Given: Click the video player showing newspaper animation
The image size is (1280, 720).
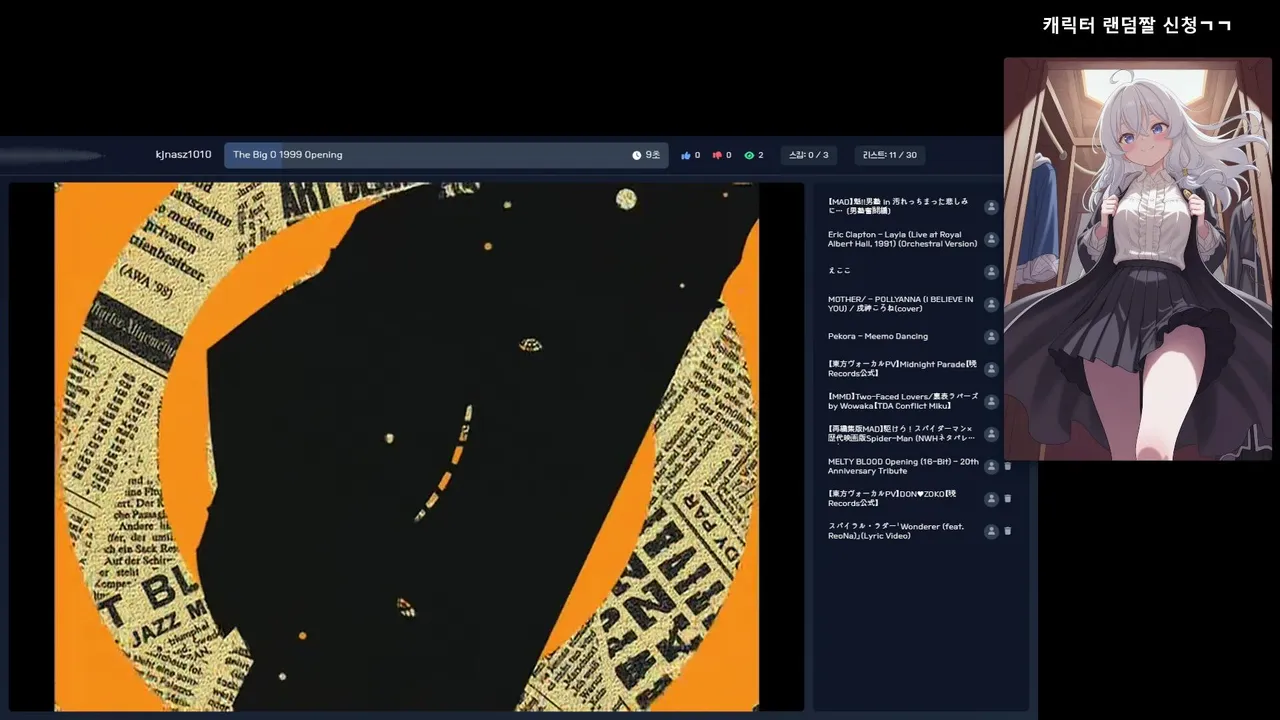Looking at the screenshot, I should tap(406, 446).
